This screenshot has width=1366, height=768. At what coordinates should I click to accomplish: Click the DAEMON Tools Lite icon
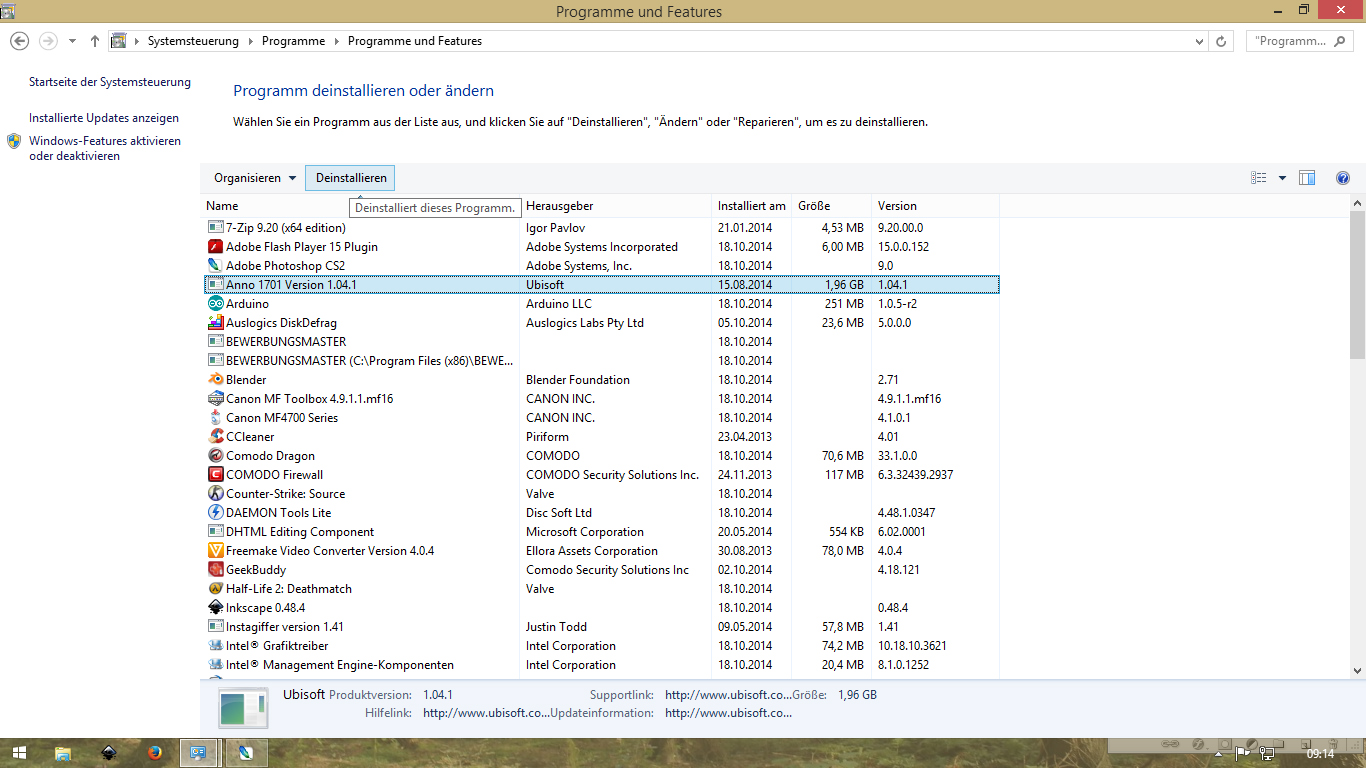tap(215, 513)
